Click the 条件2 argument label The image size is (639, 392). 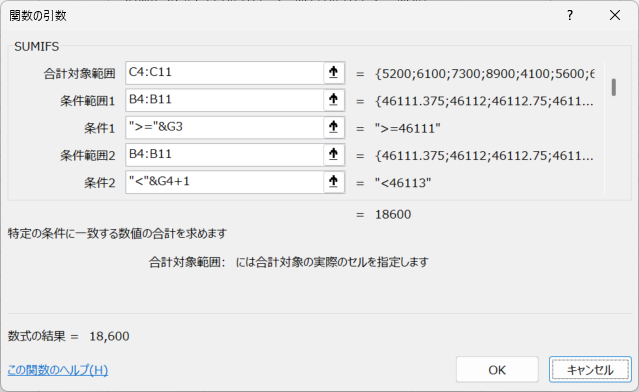[100, 183]
